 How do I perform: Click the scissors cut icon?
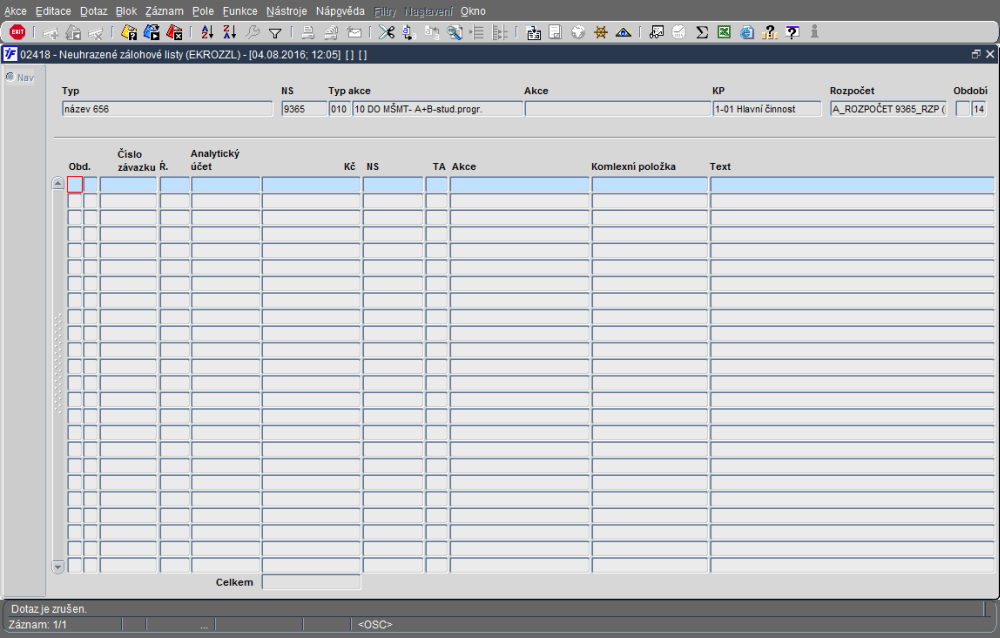[386, 32]
